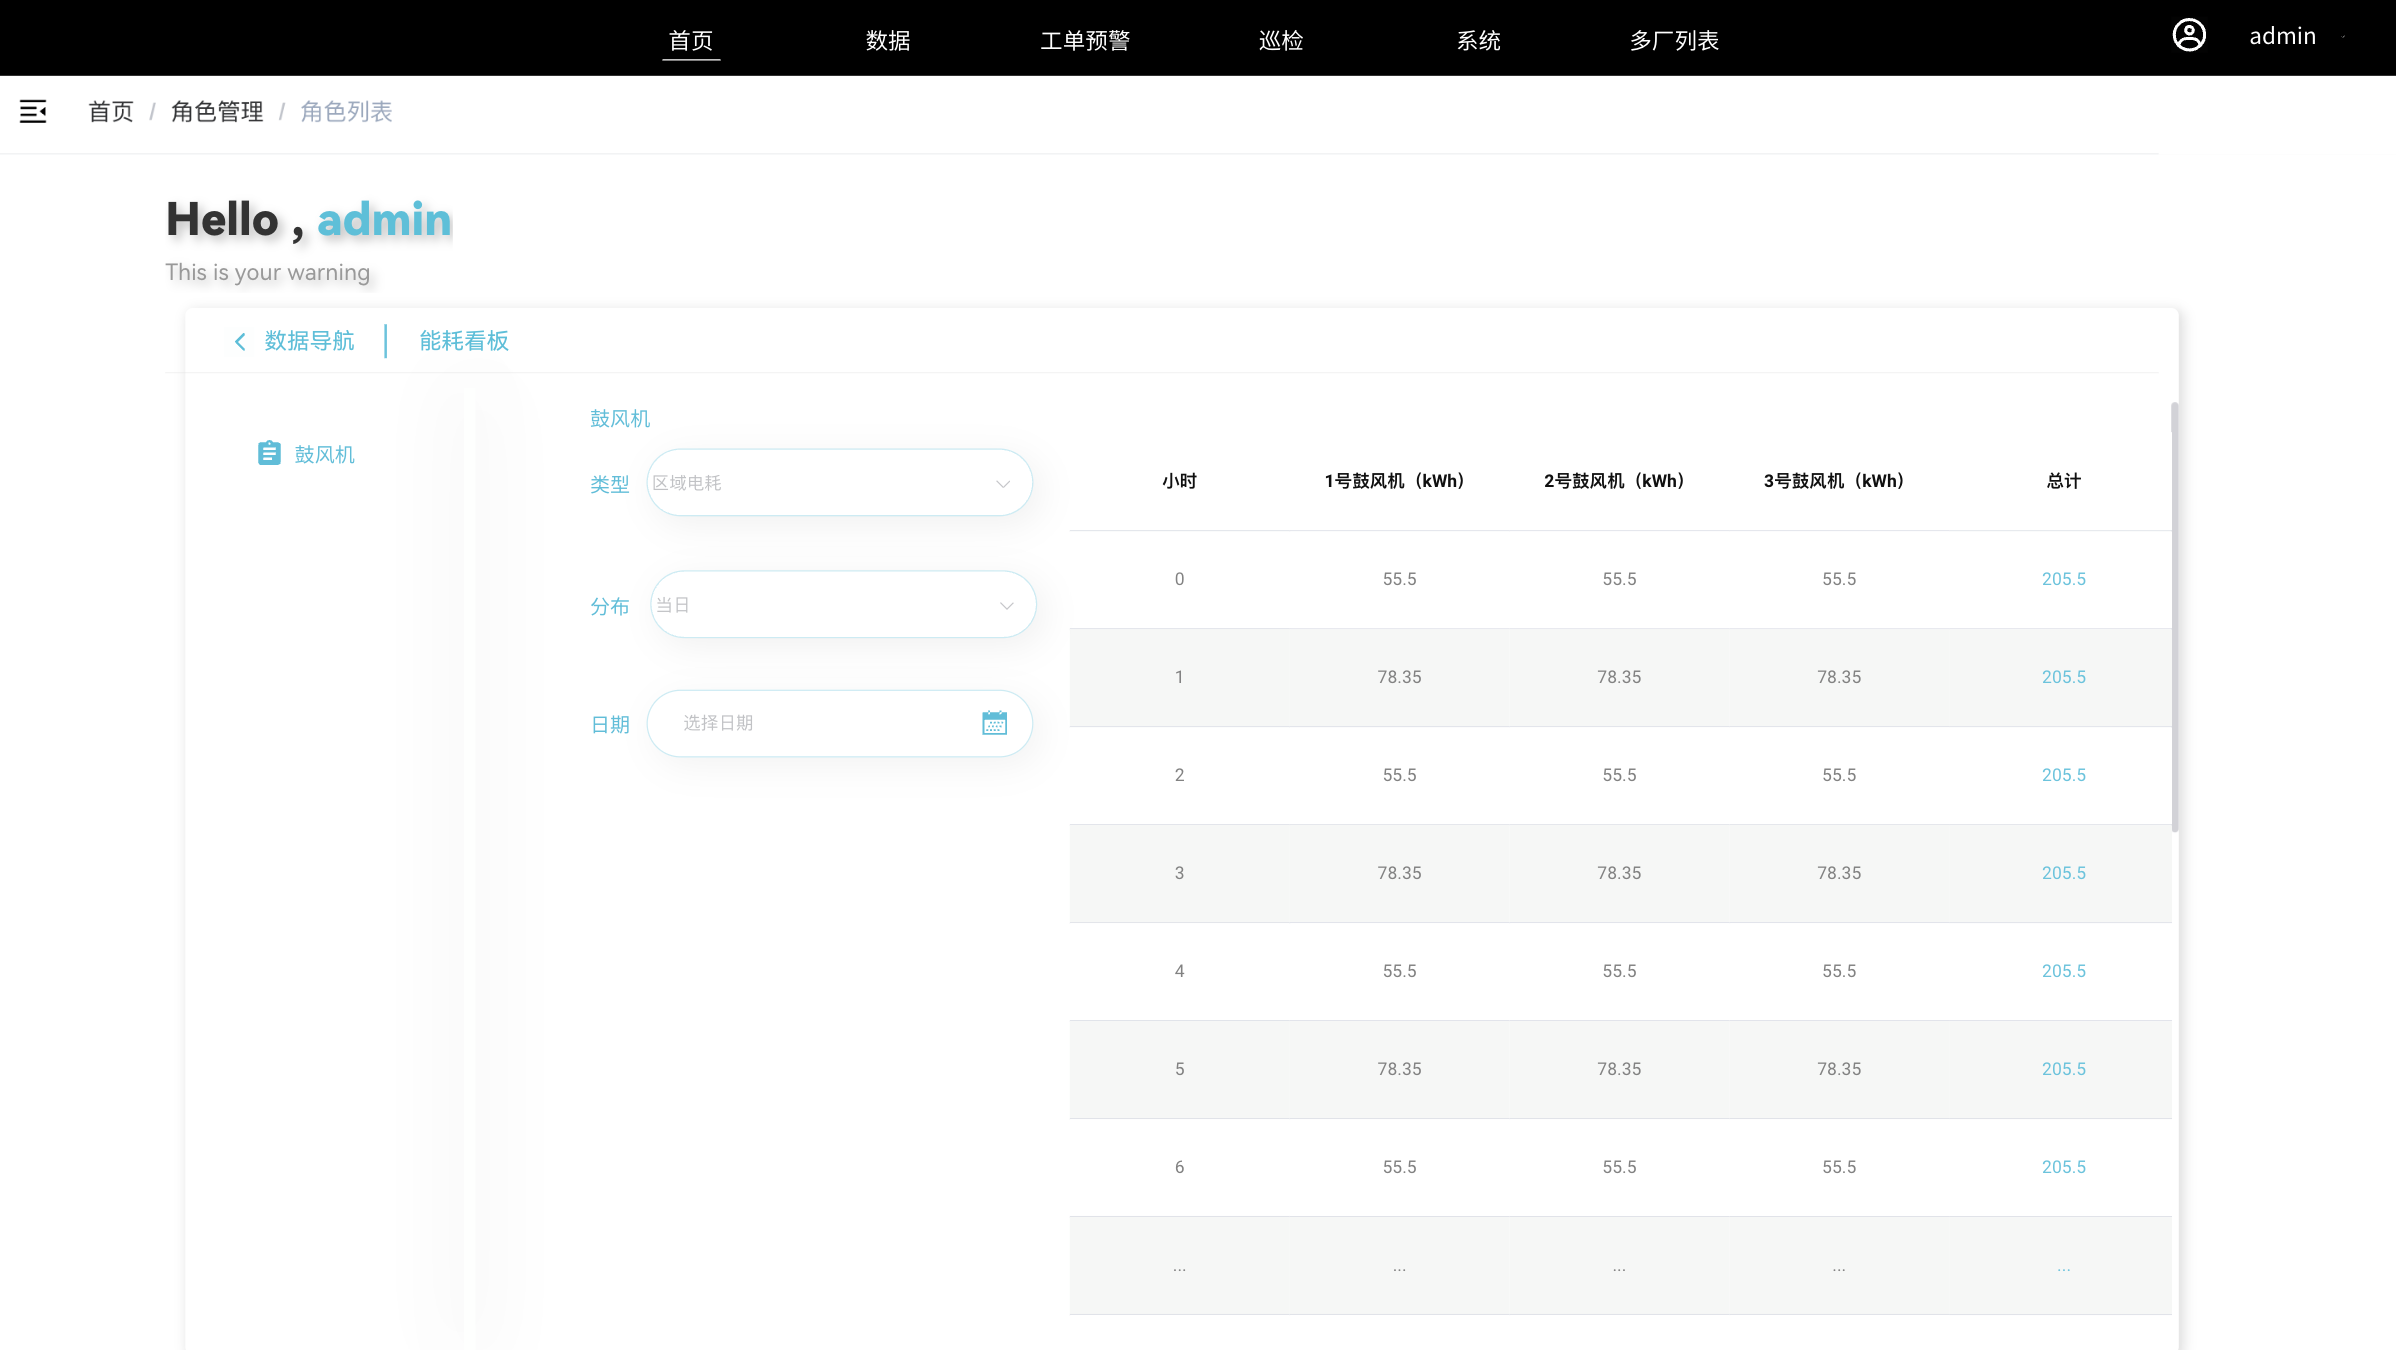The image size is (2396, 1350).
Task: Select the 多厂列表 menu item
Action: click(x=1674, y=41)
